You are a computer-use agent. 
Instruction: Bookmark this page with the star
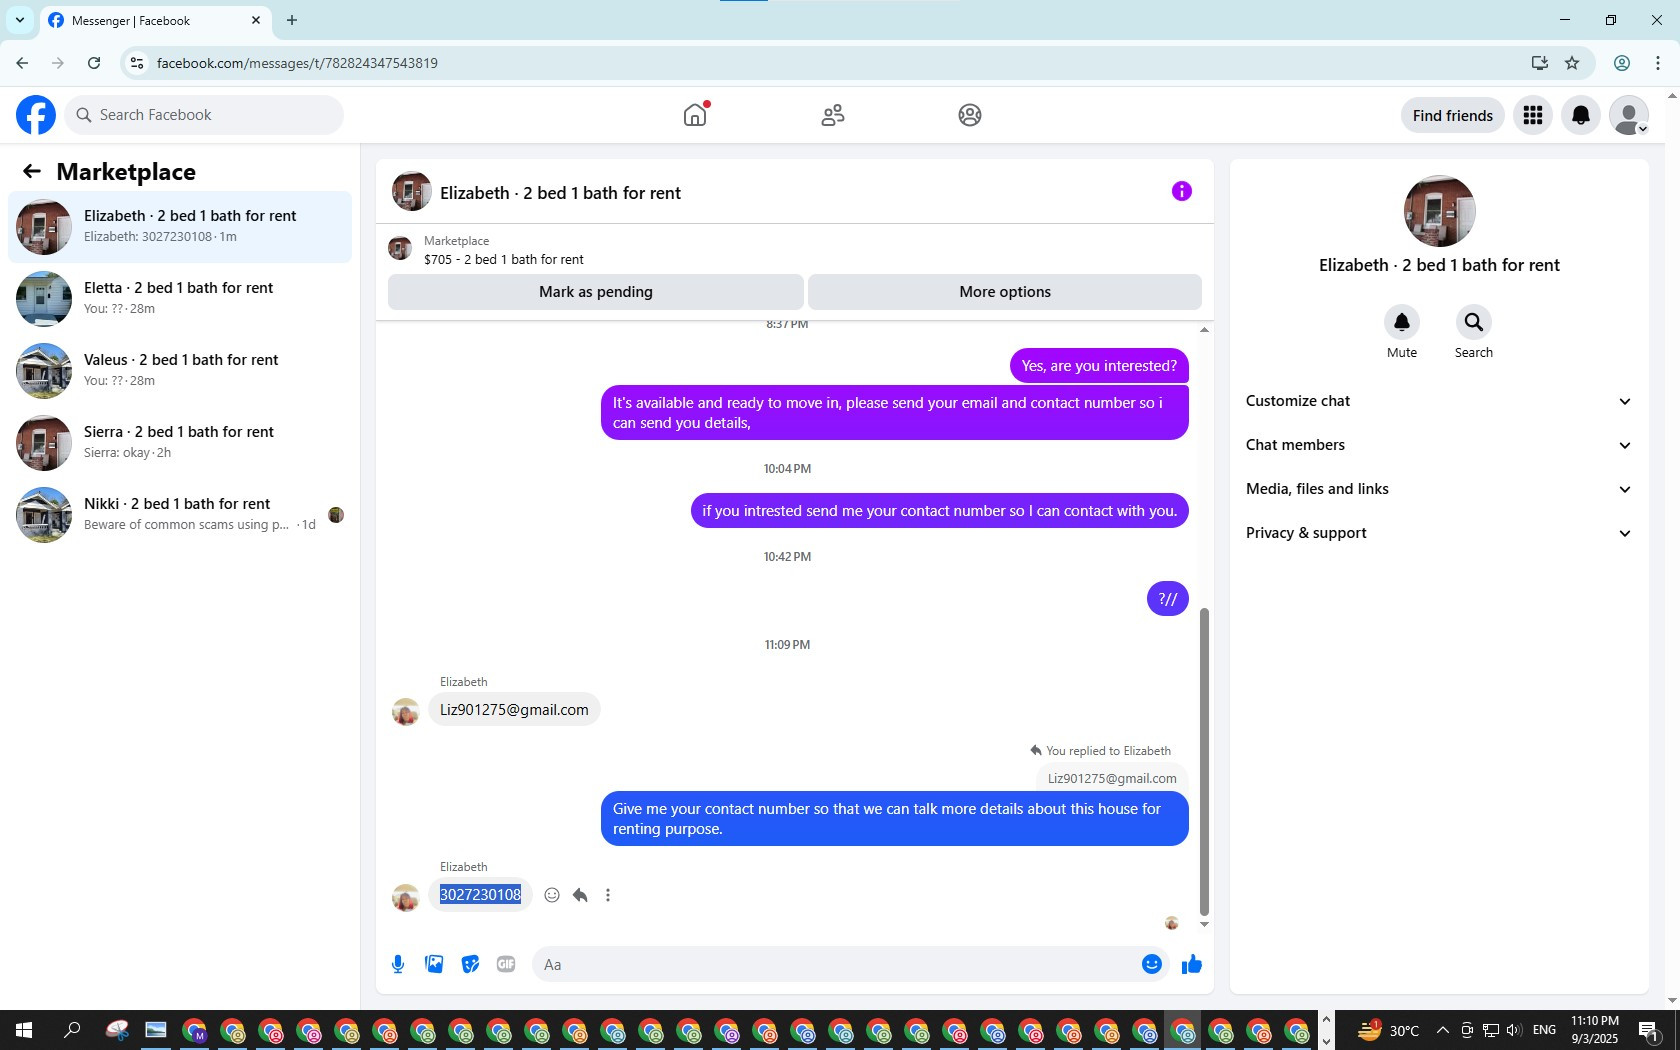click(x=1572, y=63)
